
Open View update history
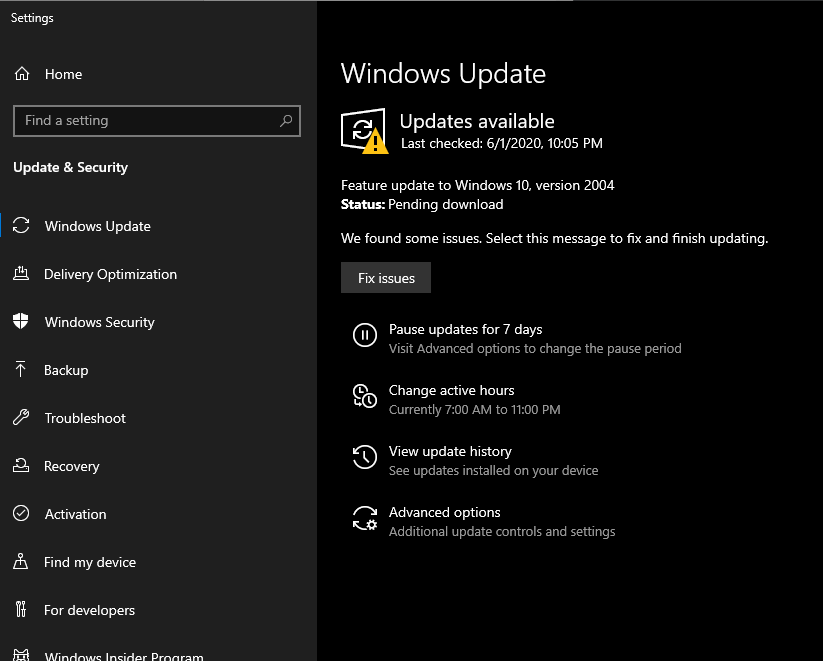pos(450,451)
